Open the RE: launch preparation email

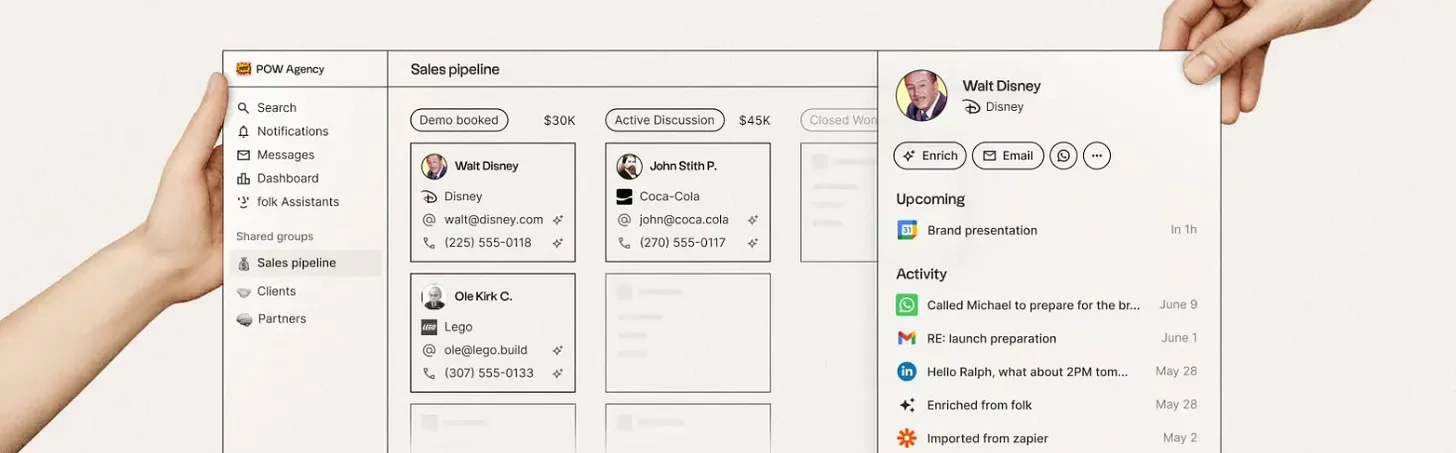(1047, 338)
